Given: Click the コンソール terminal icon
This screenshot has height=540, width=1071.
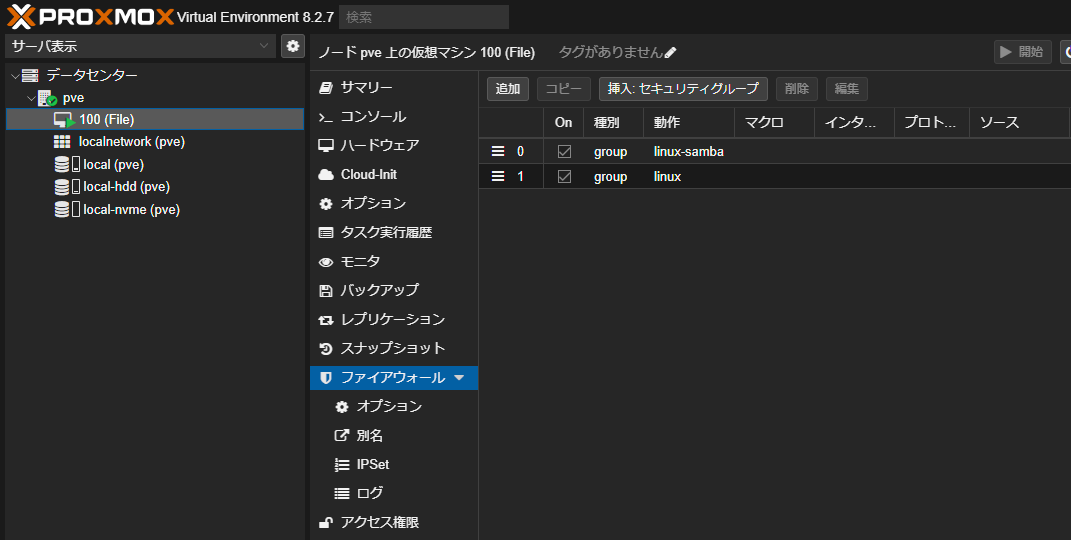Looking at the screenshot, I should point(326,117).
